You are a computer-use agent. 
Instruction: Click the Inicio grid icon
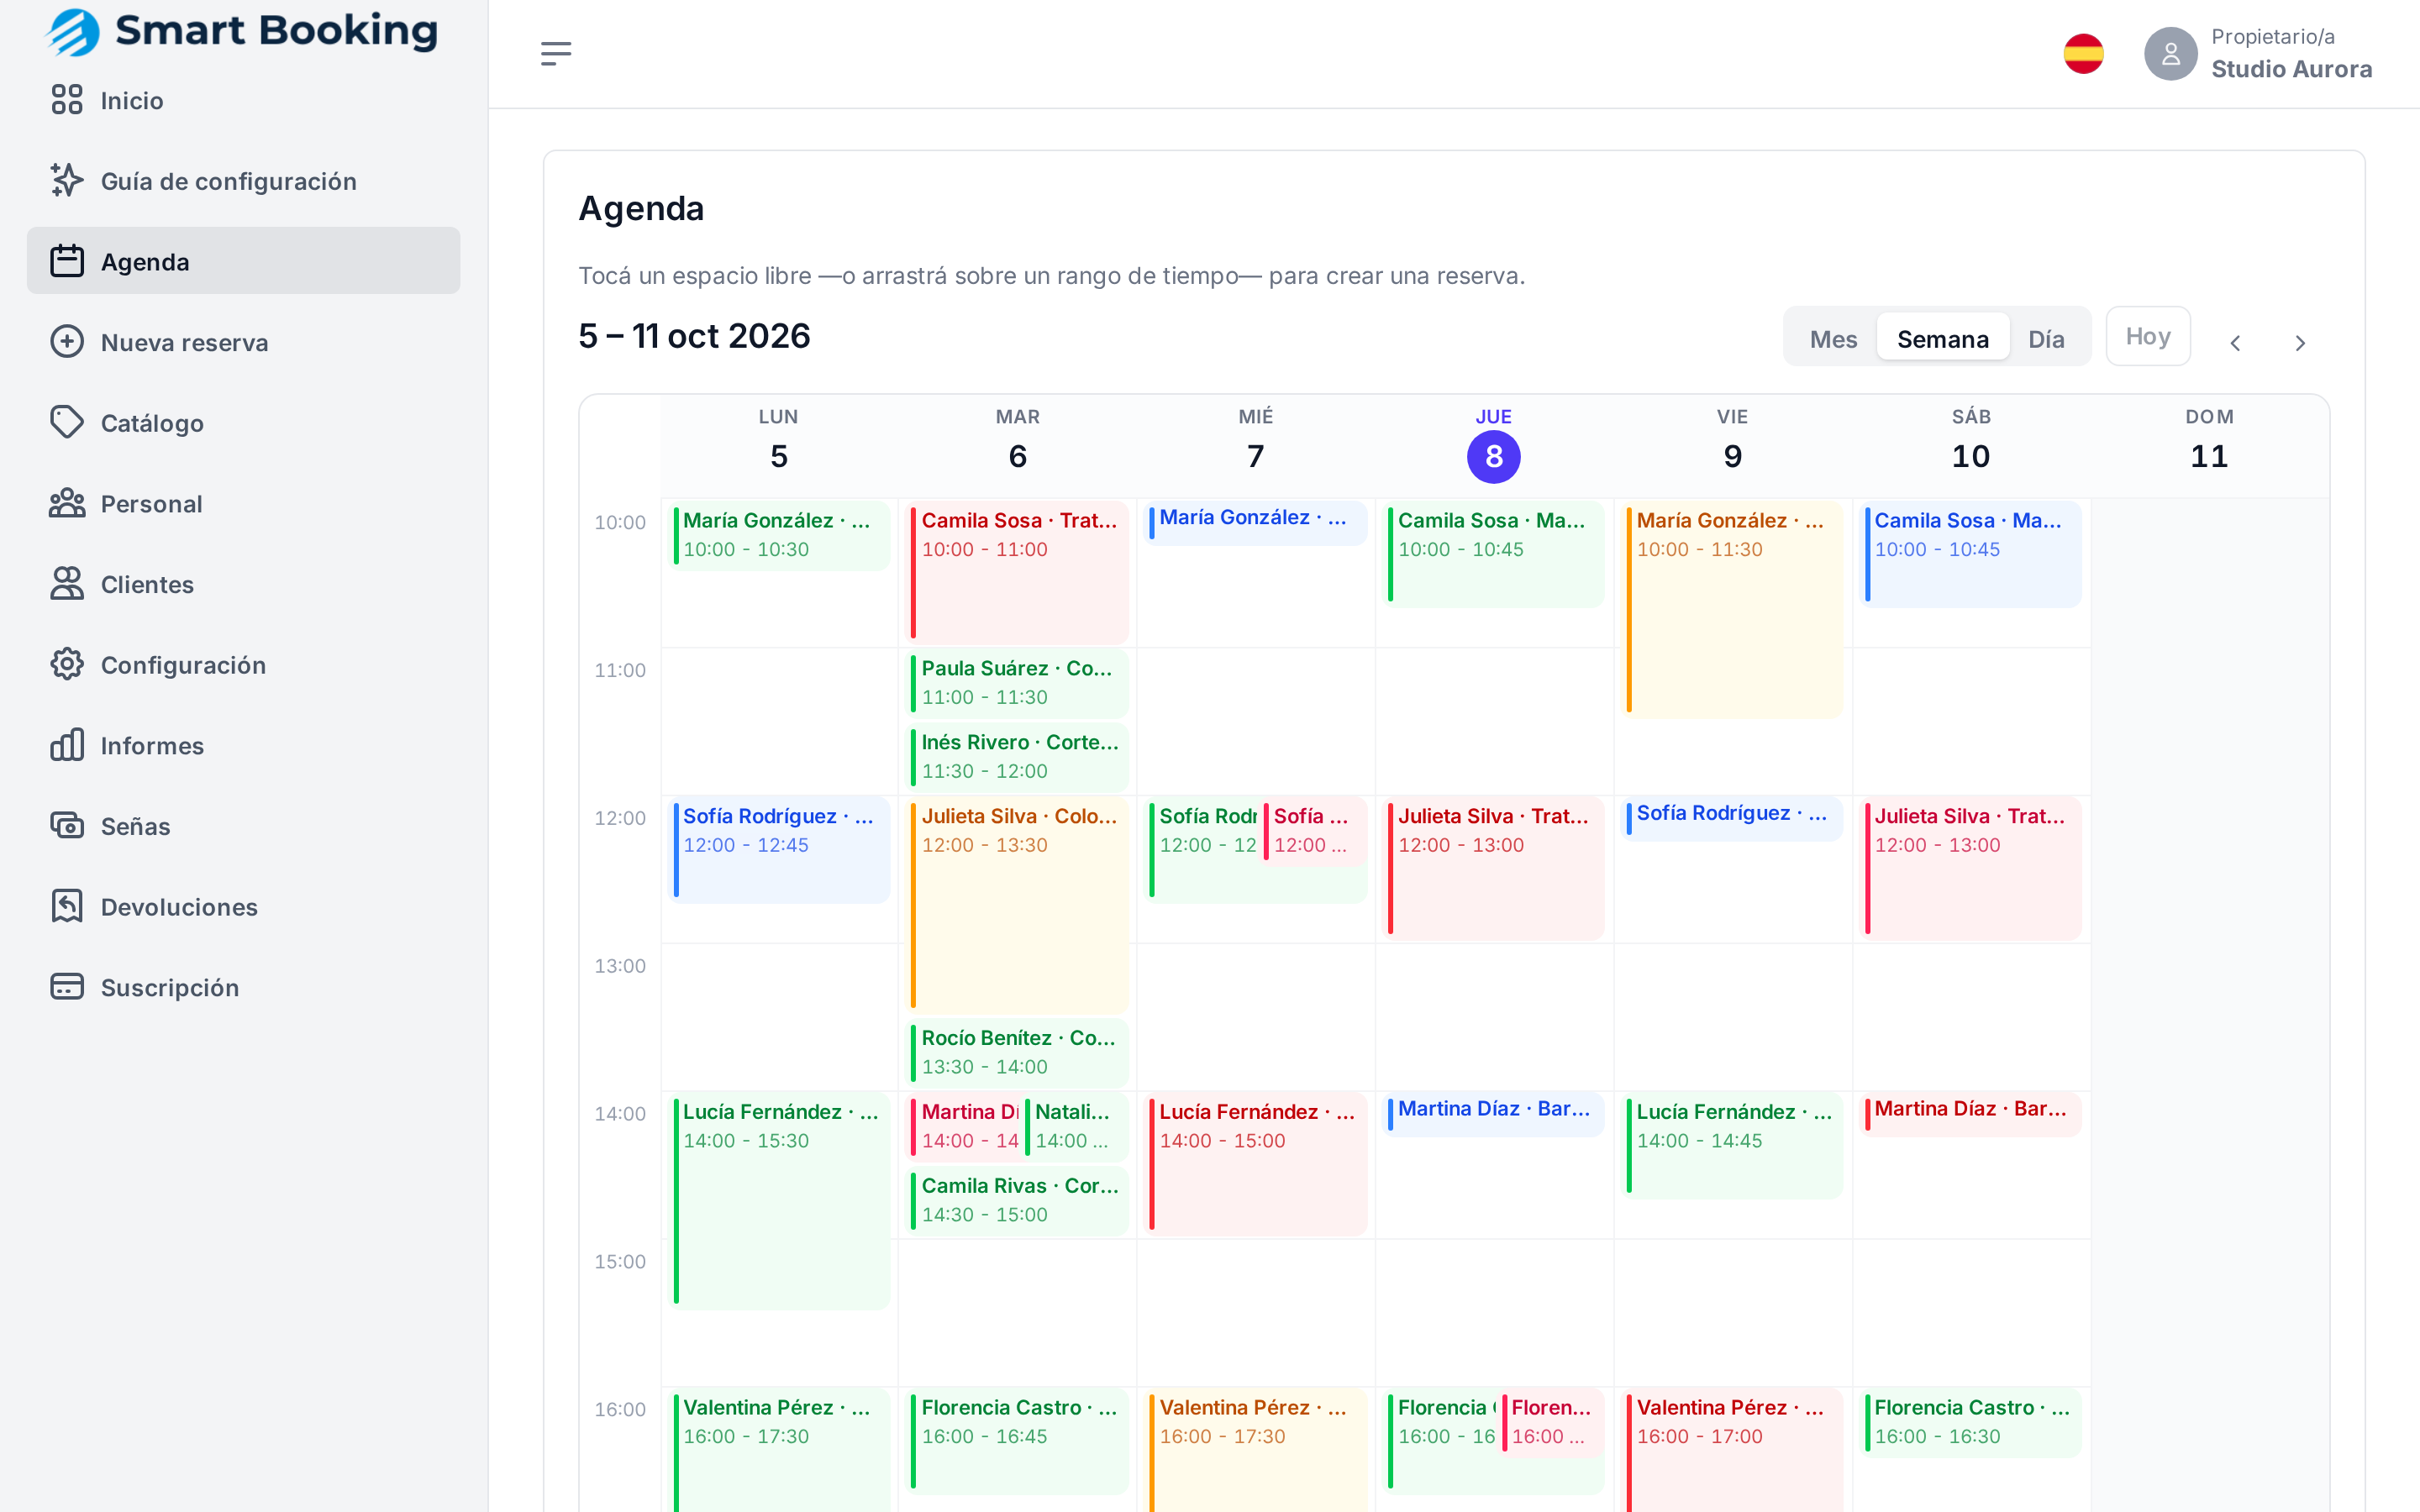click(67, 100)
